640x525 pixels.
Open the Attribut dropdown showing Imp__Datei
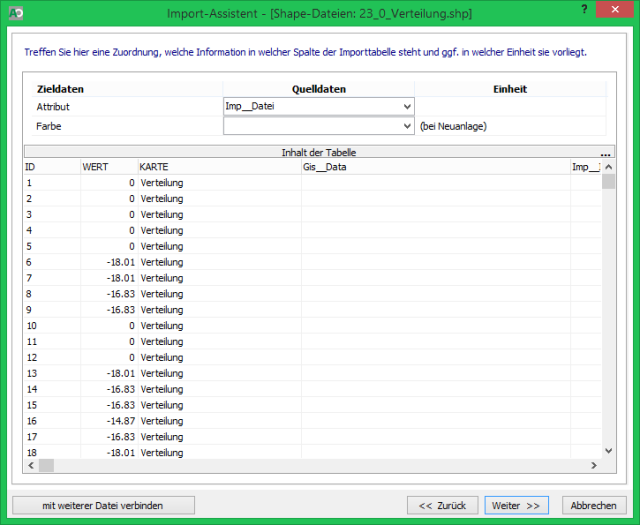(318, 106)
